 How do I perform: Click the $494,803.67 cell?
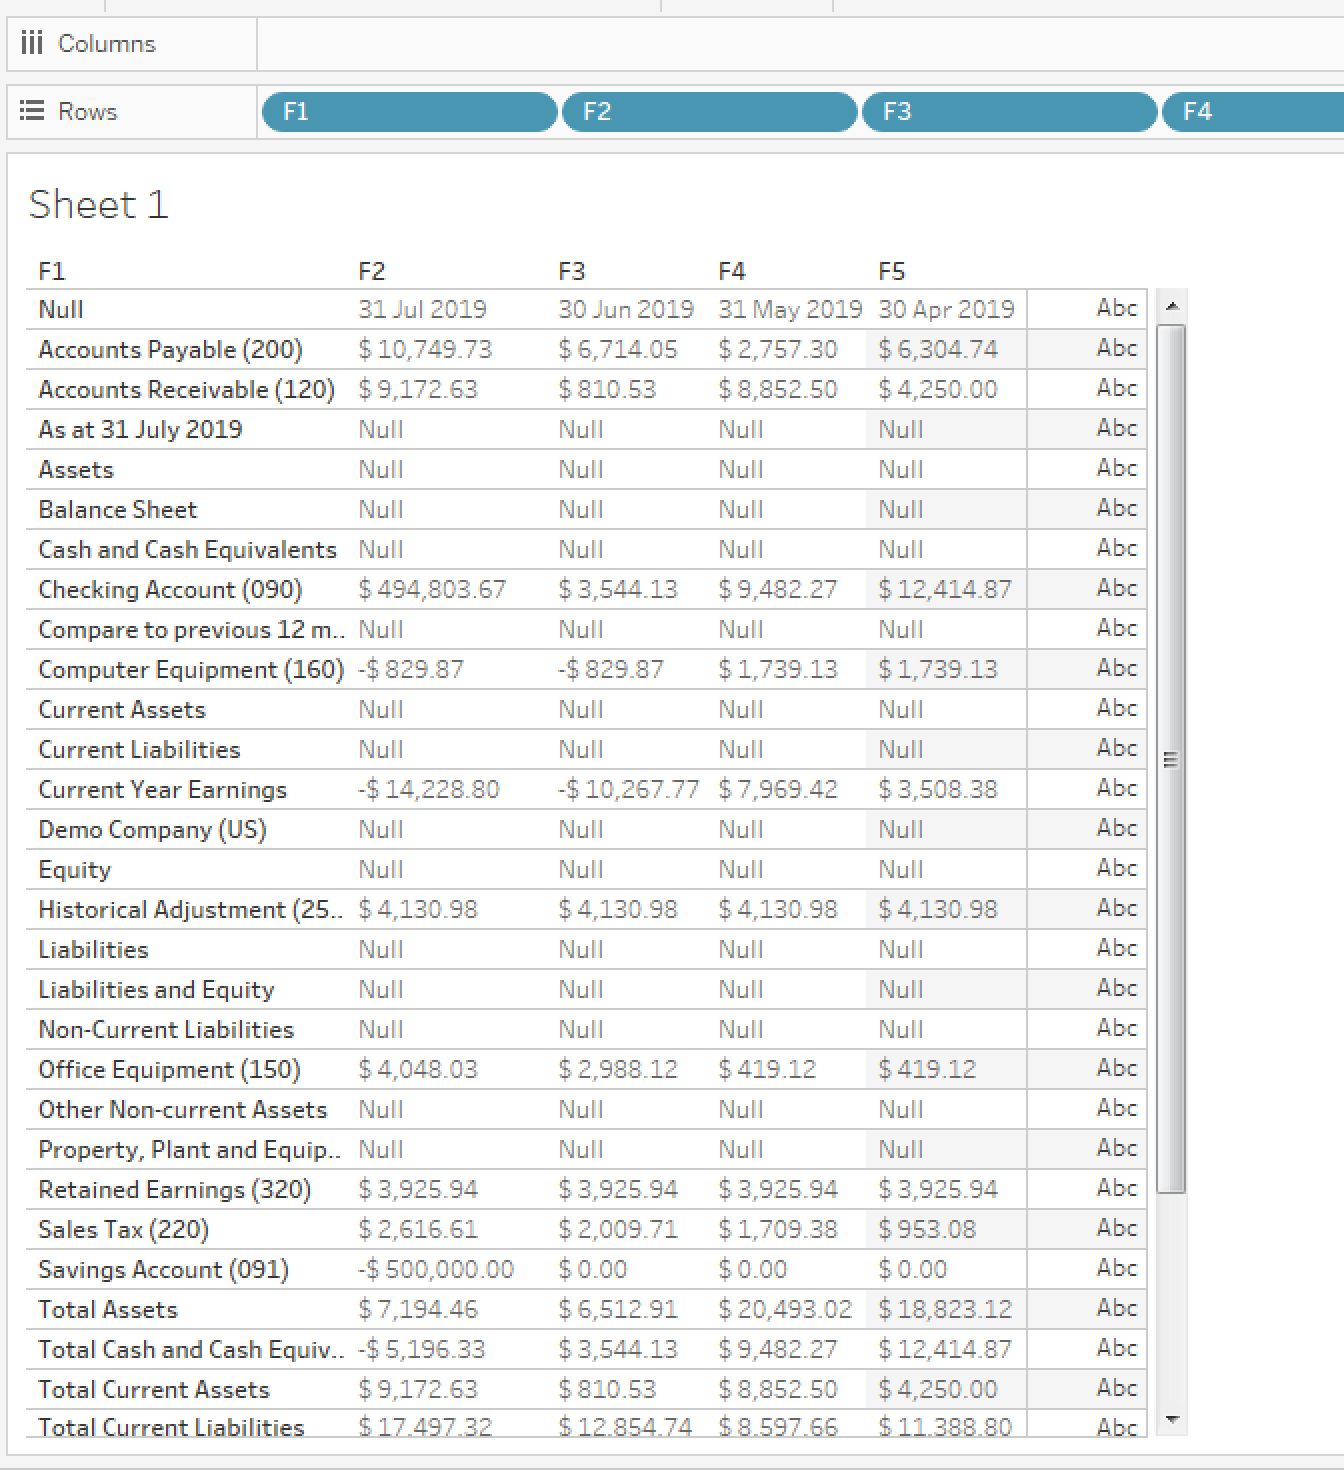(x=432, y=589)
